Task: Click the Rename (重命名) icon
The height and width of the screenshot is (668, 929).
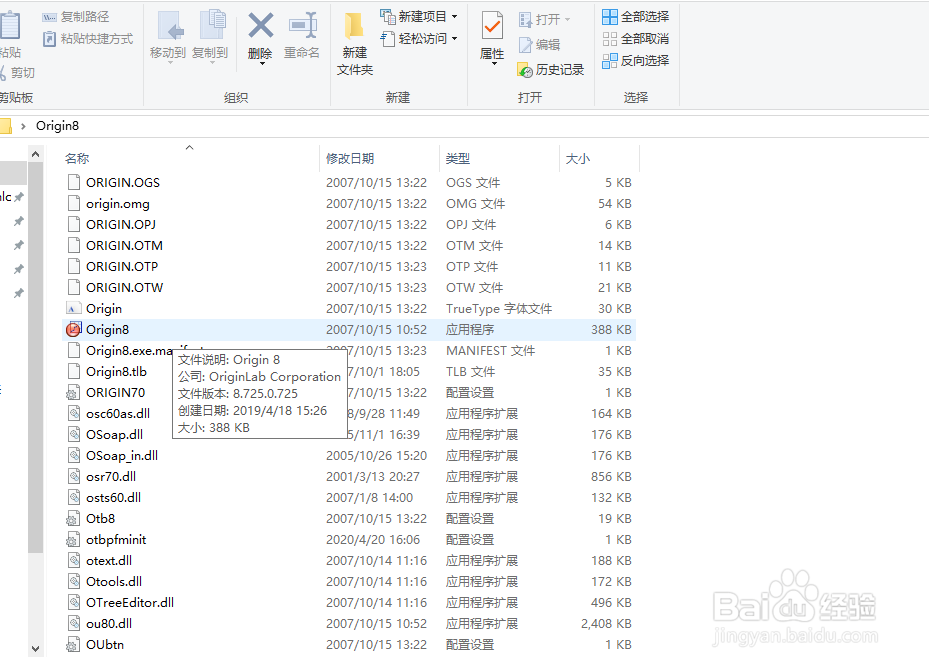Action: [302, 27]
